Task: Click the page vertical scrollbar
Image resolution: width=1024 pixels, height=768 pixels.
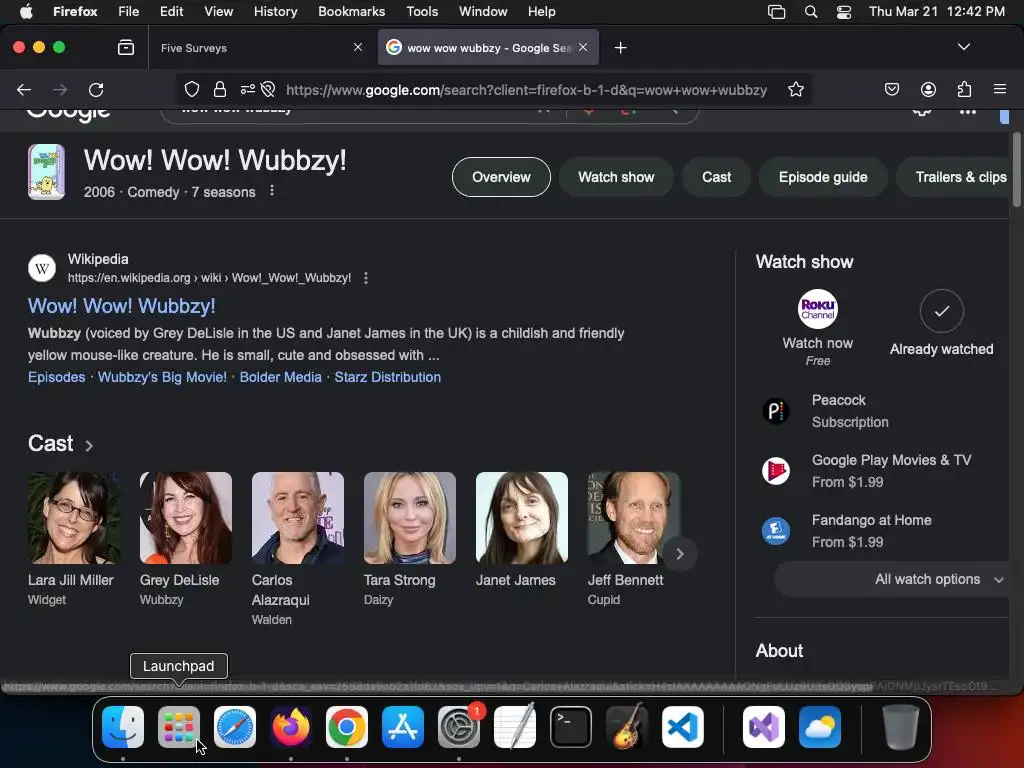Action: point(1016,170)
